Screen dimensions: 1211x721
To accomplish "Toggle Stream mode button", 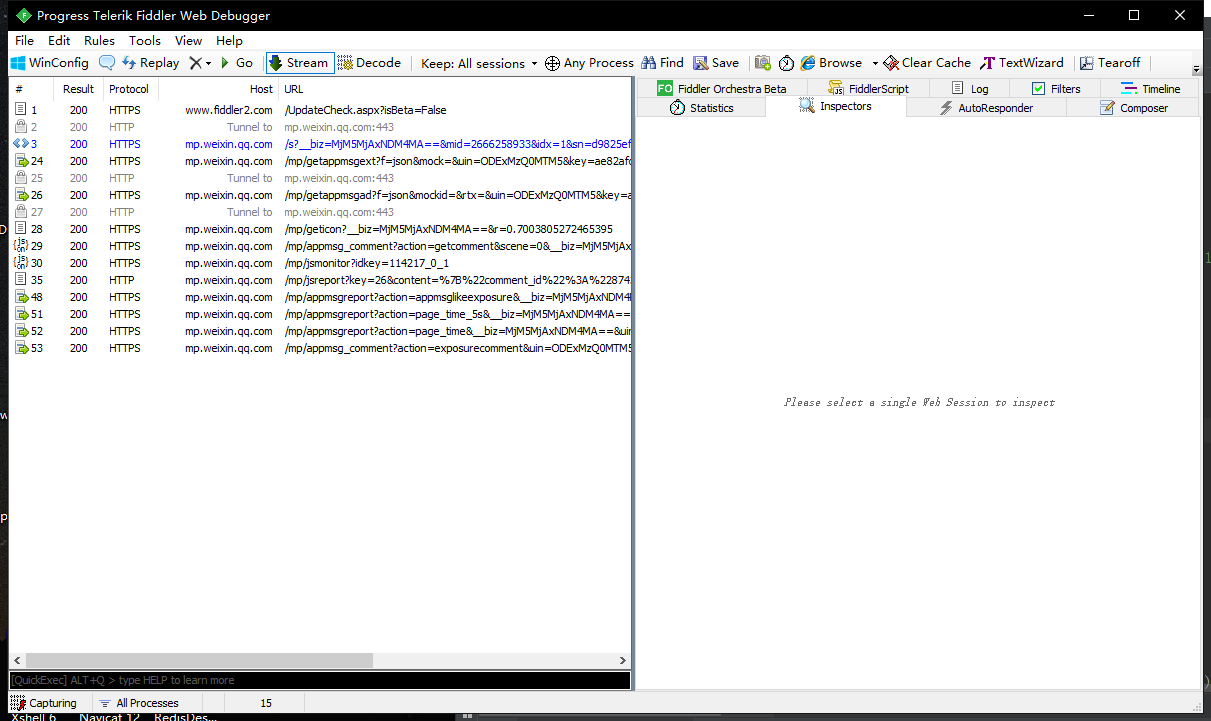I will click(x=299, y=63).
